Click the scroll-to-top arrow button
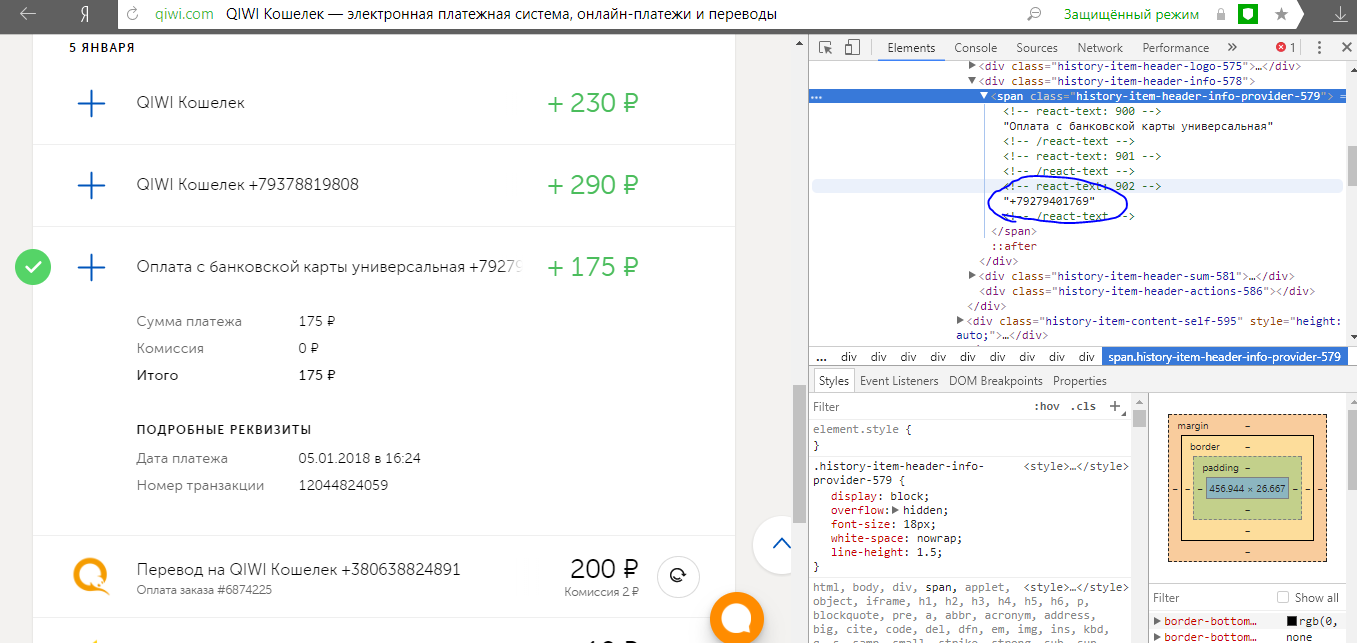 tap(781, 544)
